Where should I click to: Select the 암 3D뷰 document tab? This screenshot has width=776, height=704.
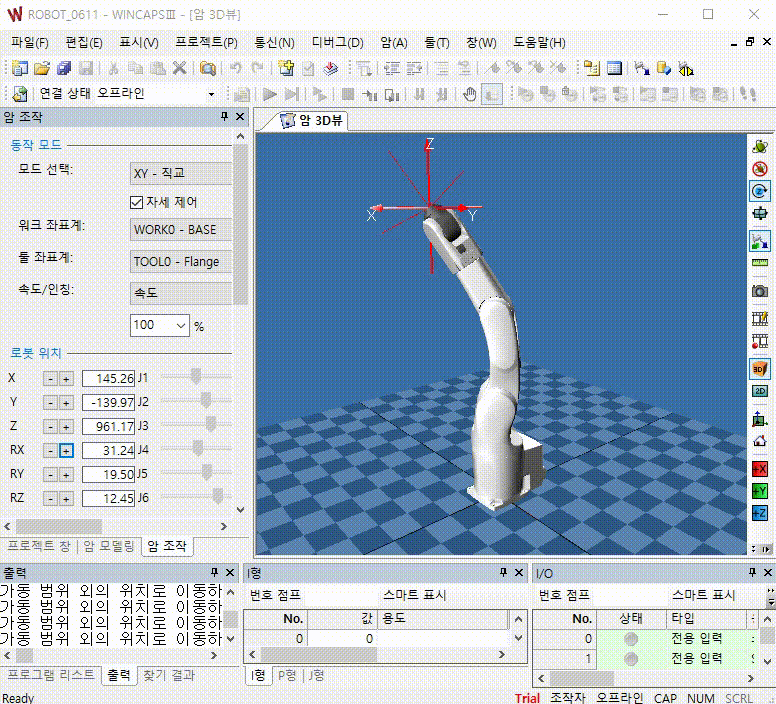tap(312, 120)
